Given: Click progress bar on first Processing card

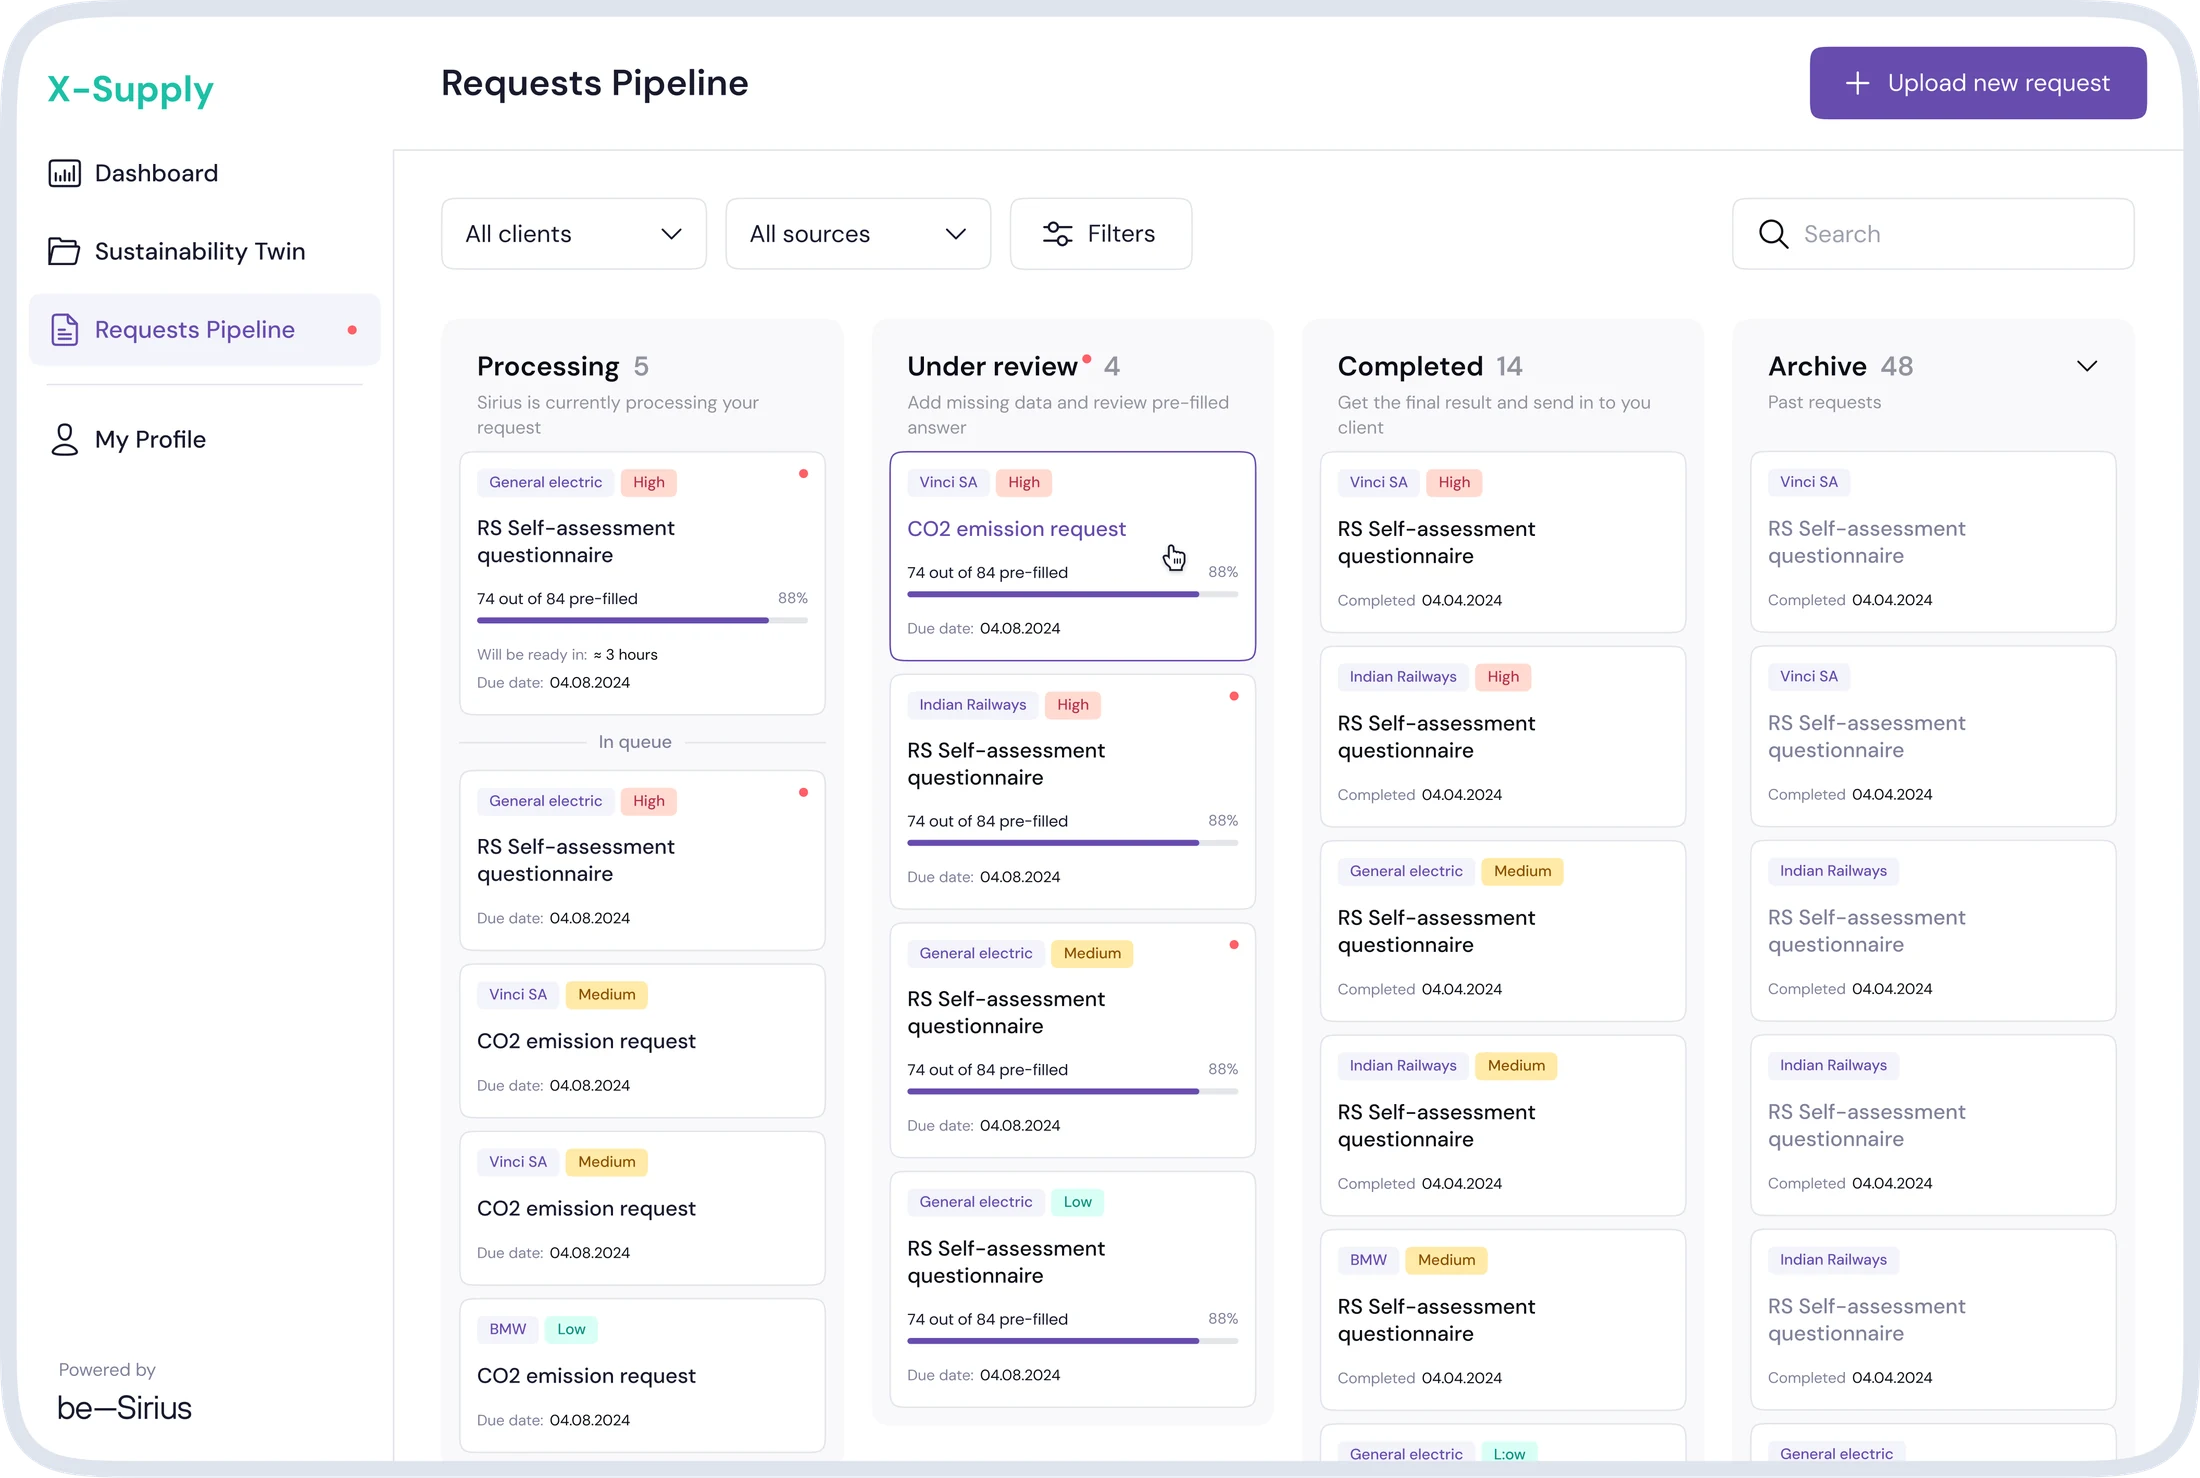Looking at the screenshot, I should click(642, 620).
